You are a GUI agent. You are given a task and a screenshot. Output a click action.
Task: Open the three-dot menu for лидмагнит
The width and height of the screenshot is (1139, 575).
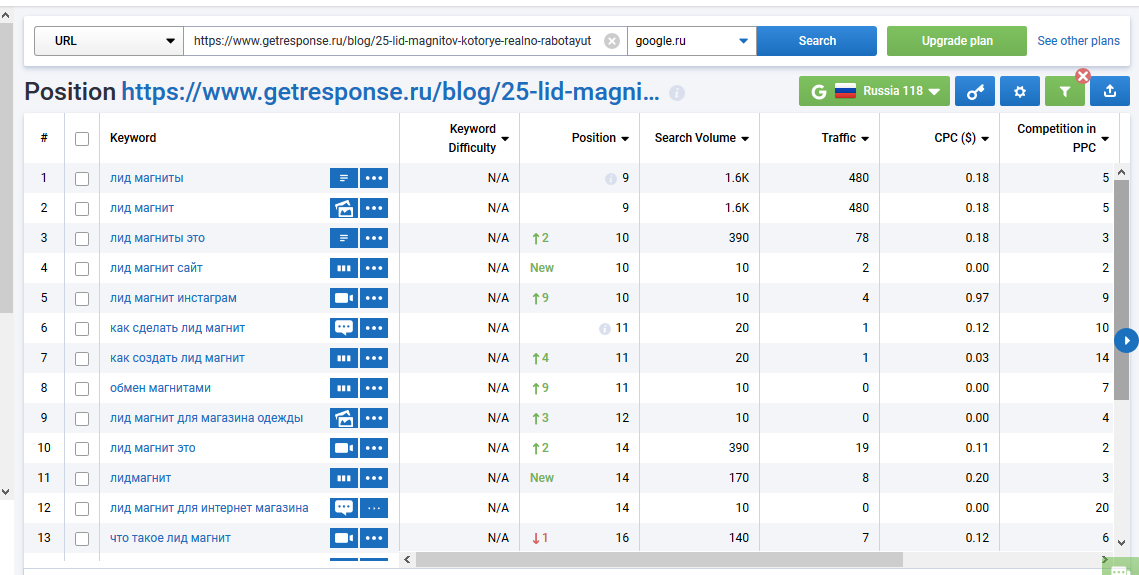[374, 478]
